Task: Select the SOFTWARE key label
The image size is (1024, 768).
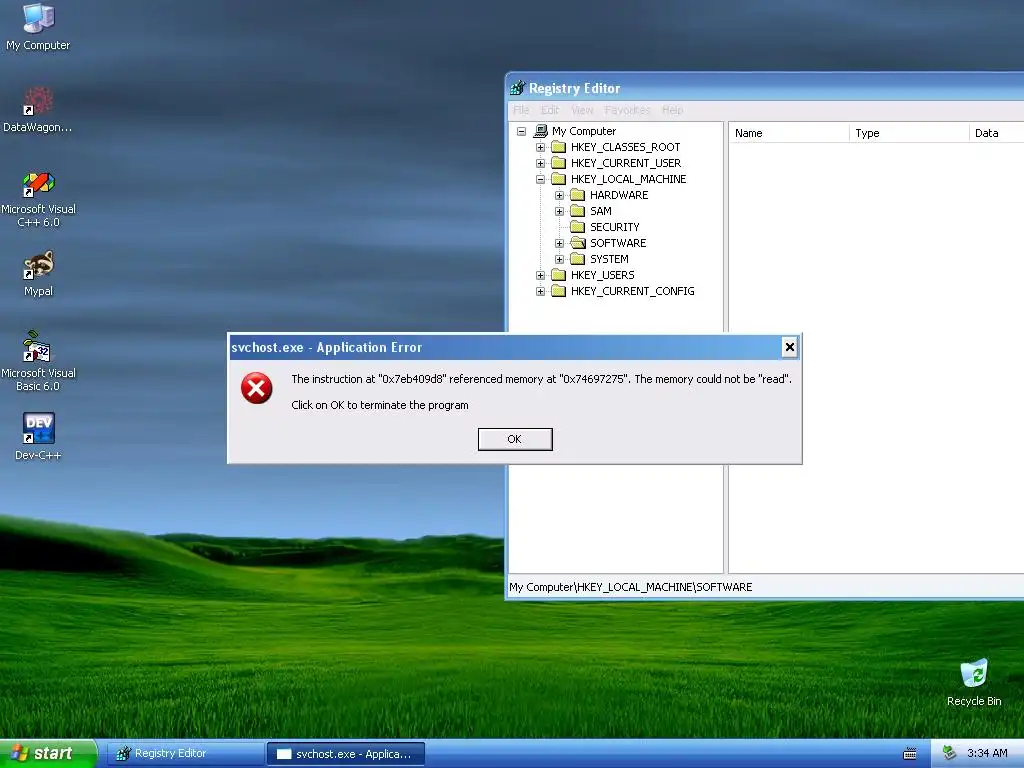Action: click(x=618, y=243)
